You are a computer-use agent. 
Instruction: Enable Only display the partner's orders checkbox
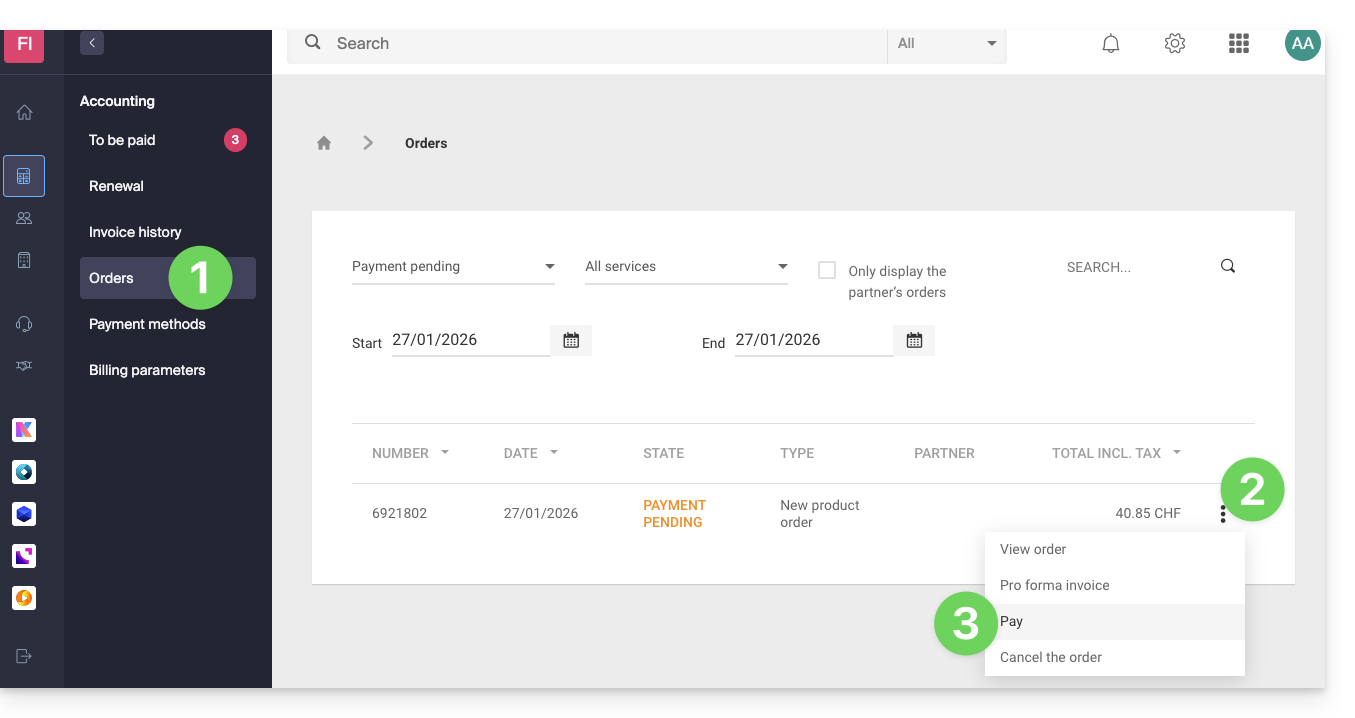point(827,270)
